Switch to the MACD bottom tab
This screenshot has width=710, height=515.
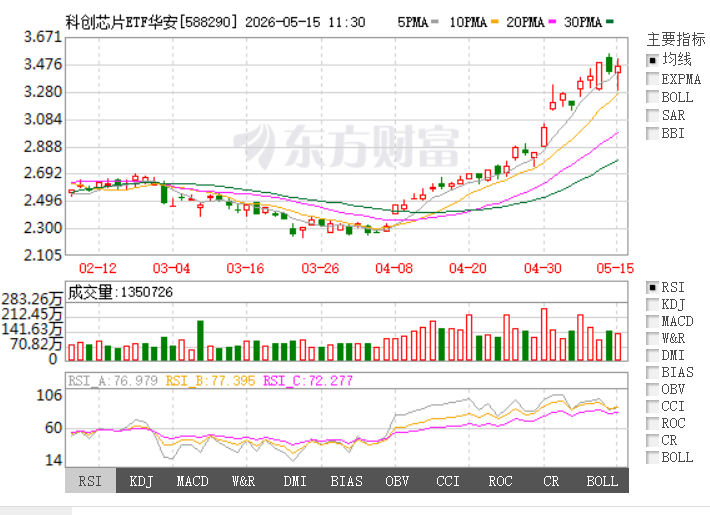point(192,481)
